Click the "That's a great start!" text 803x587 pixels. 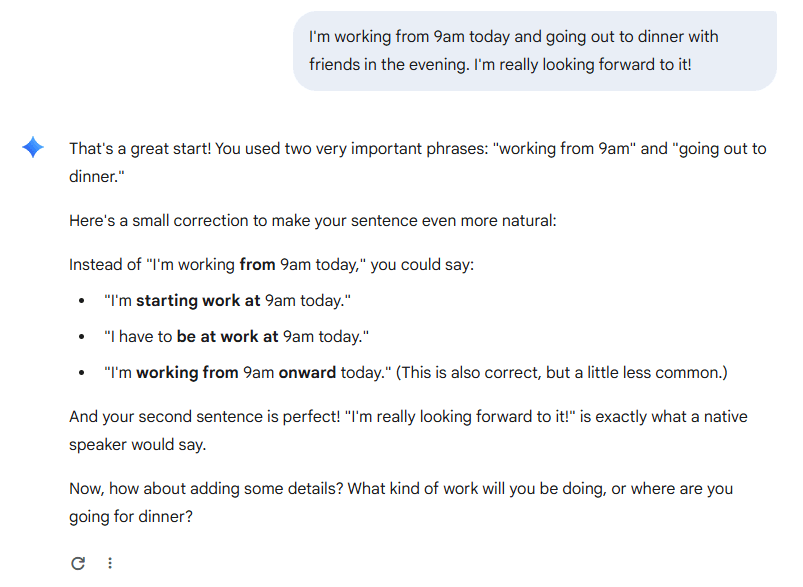tap(140, 149)
